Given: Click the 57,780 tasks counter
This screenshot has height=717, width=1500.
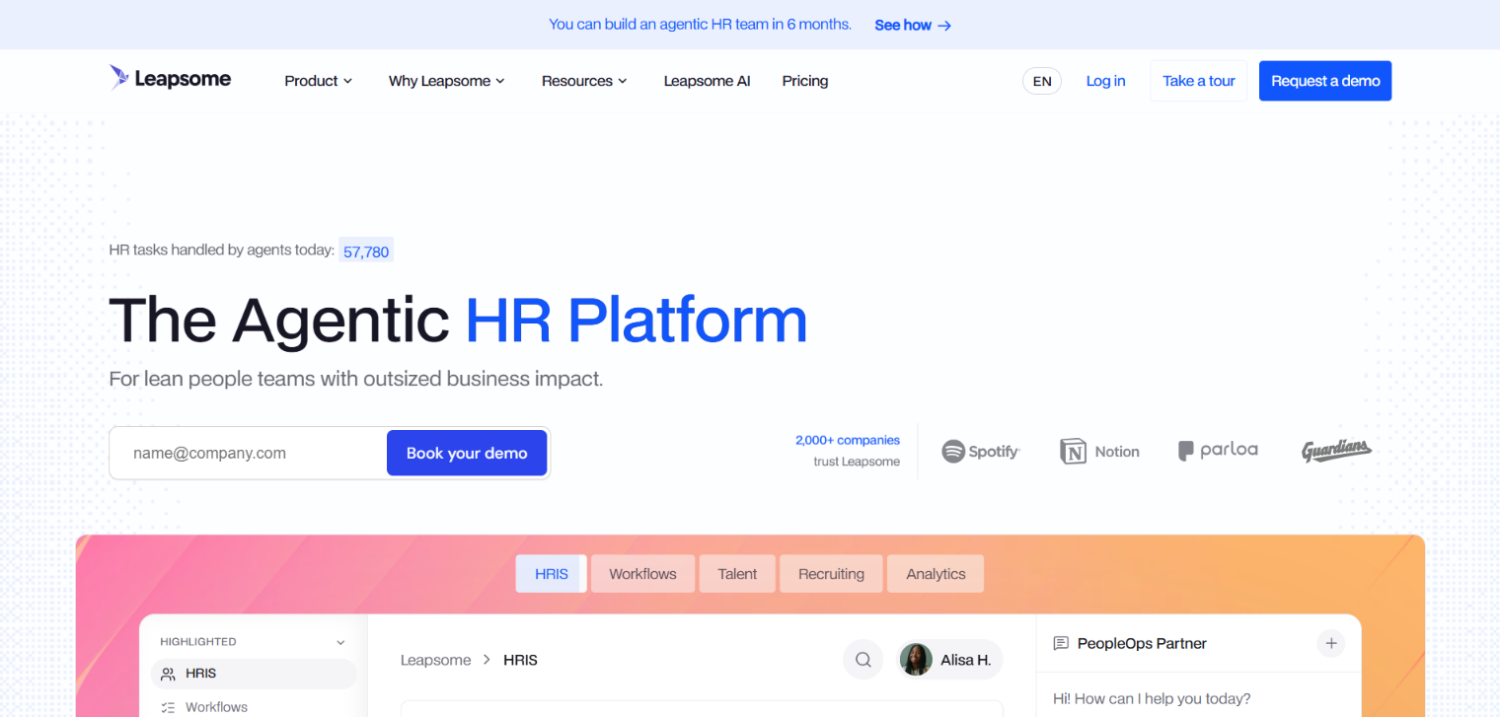Looking at the screenshot, I should (366, 251).
